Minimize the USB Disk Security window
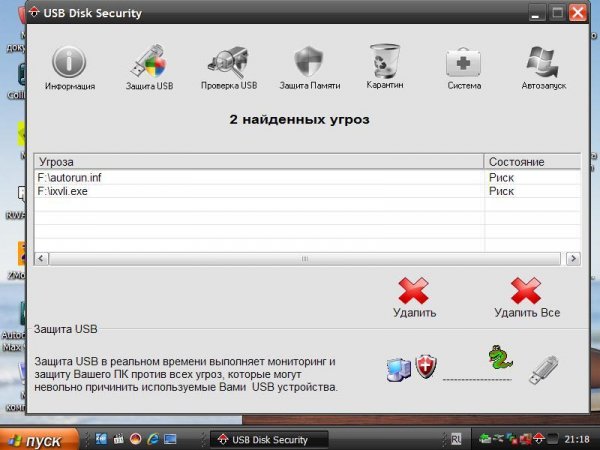This screenshot has width=600, height=450. click(x=536, y=13)
